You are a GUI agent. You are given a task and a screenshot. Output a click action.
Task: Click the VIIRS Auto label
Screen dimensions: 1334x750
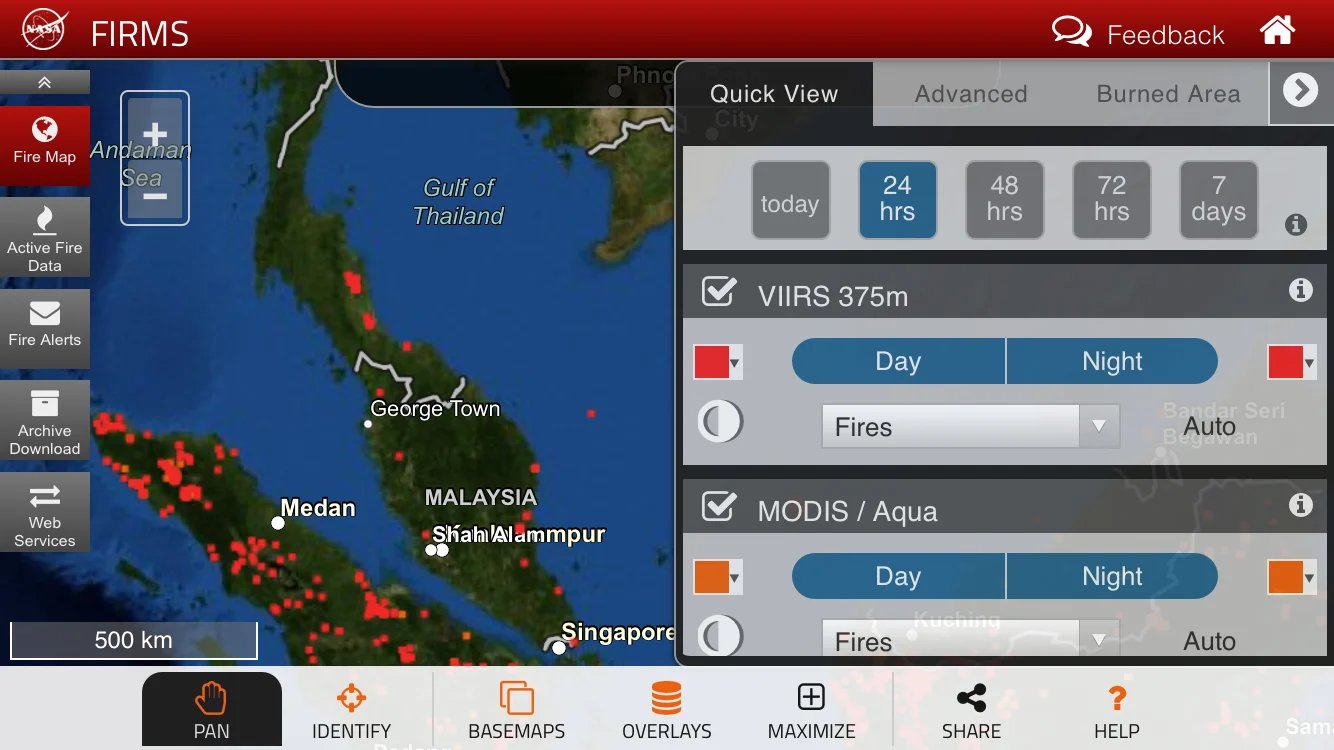[x=1210, y=427]
